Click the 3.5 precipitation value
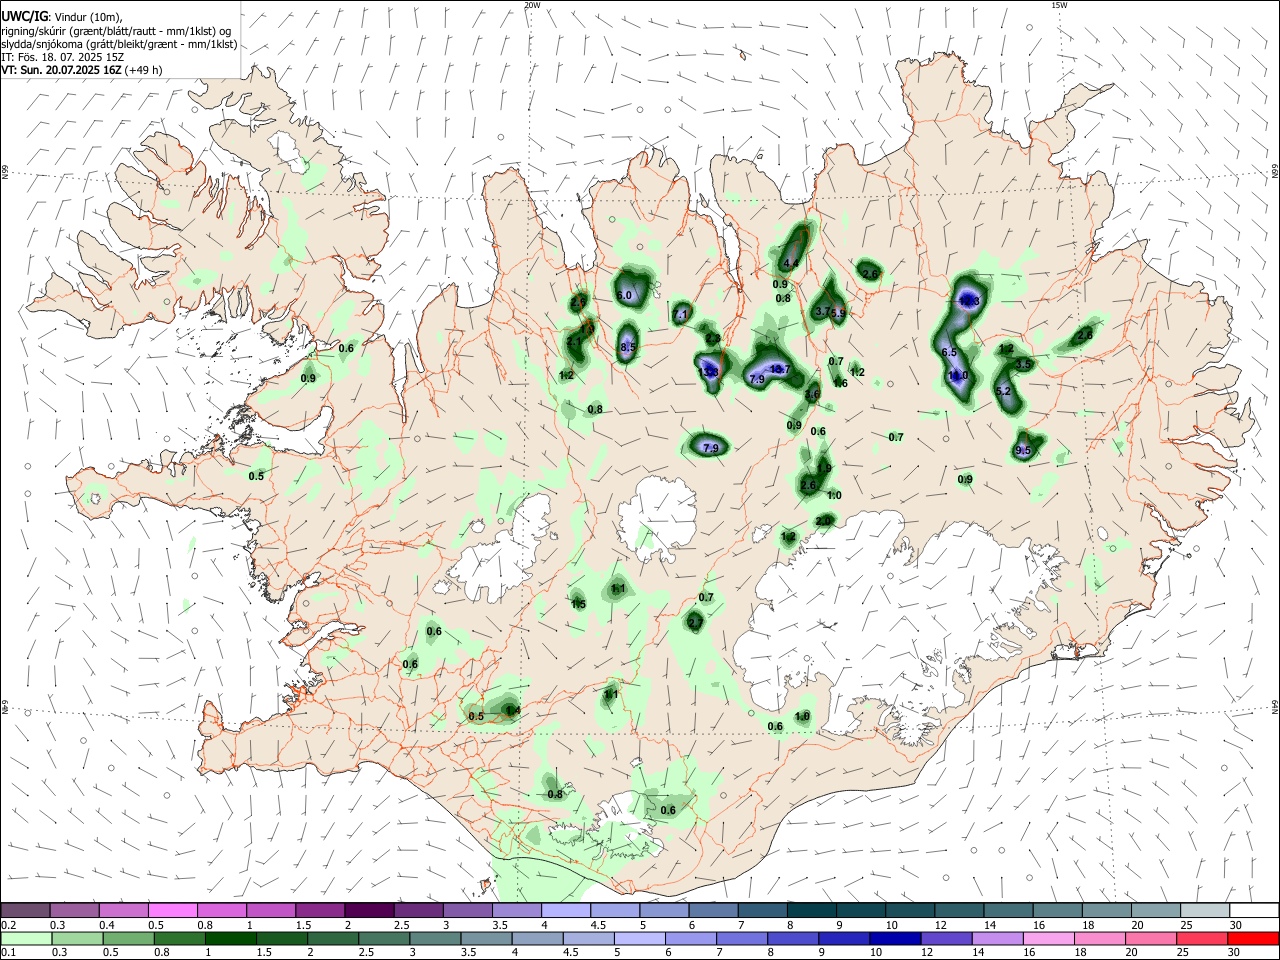 (x=1023, y=366)
